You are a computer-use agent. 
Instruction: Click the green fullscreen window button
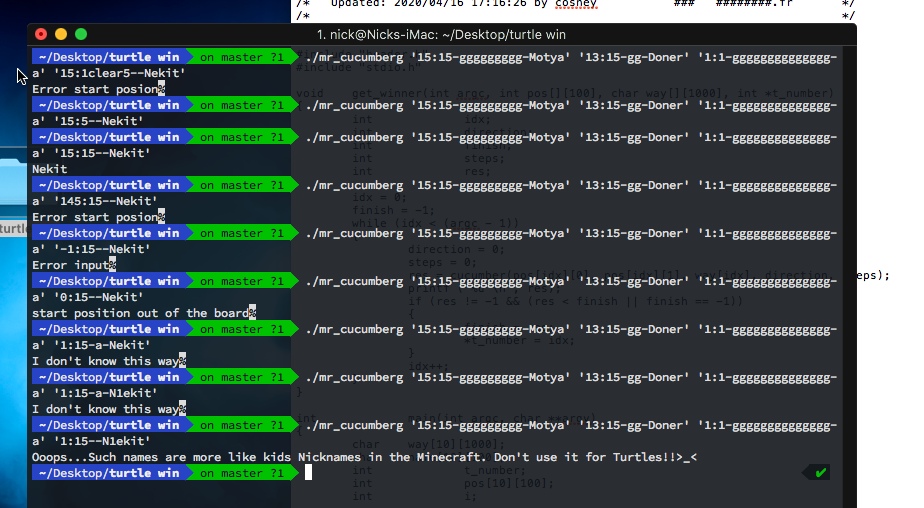[x=81, y=34]
